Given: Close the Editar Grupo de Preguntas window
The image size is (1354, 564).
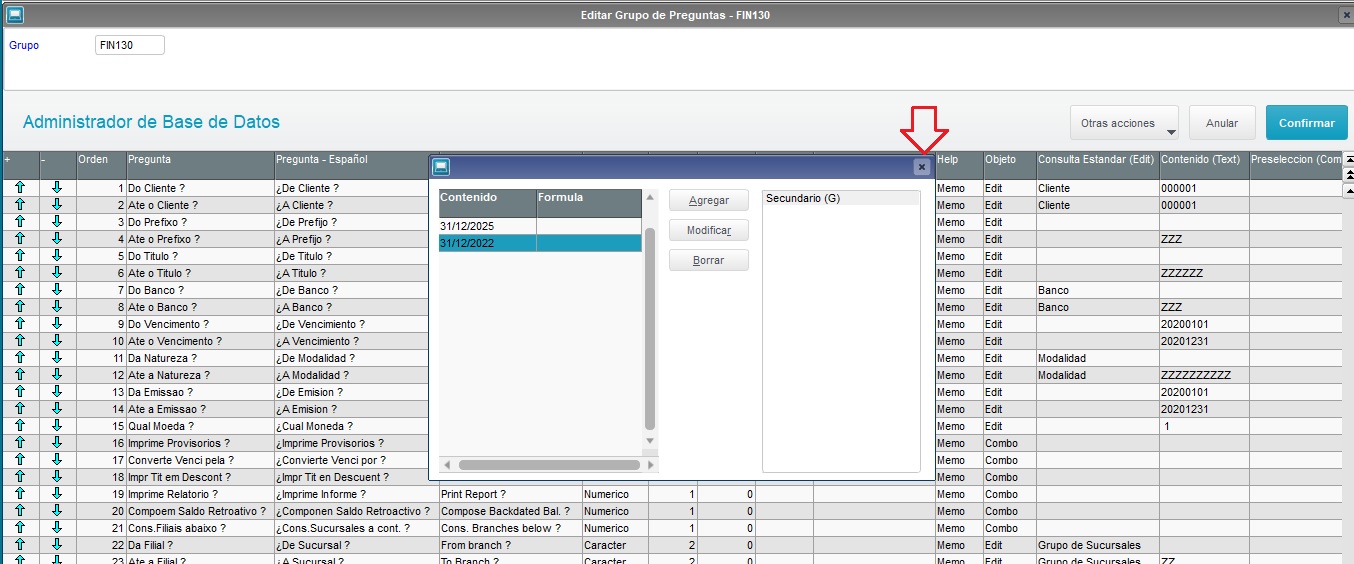Looking at the screenshot, I should click(x=1346, y=15).
